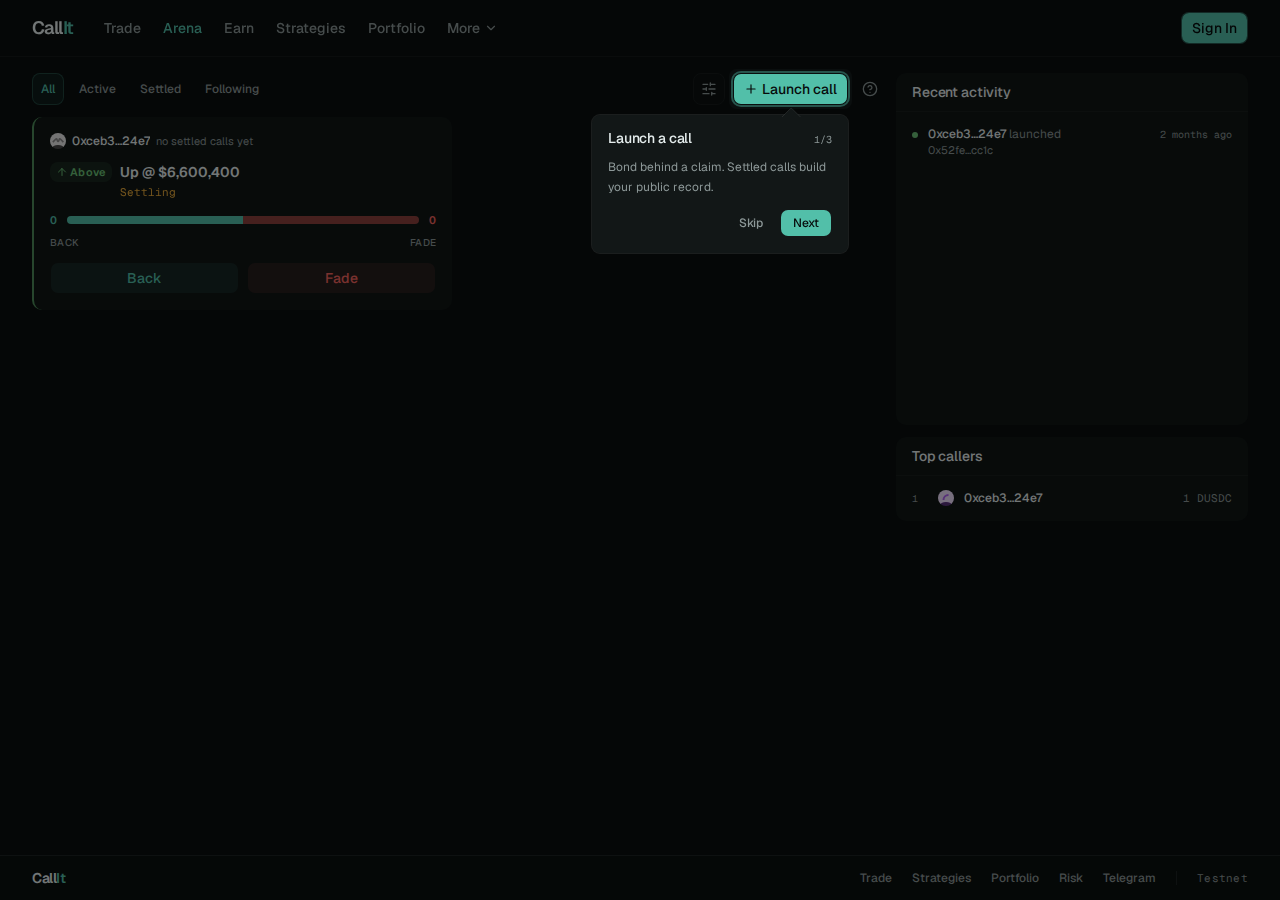Viewport: 1280px width, 900px height.
Task: Click the Back/Fade ratio bar
Action: [243, 220]
